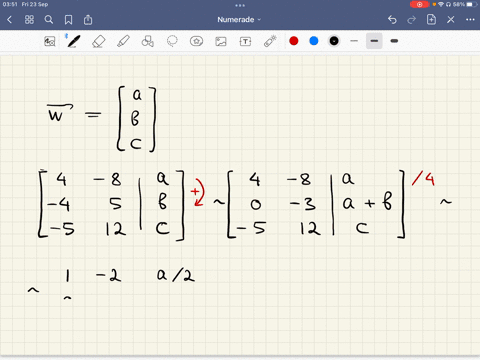The height and width of the screenshot is (360, 480).
Task: Select the Laser pointer tool
Action: pos(270,41)
